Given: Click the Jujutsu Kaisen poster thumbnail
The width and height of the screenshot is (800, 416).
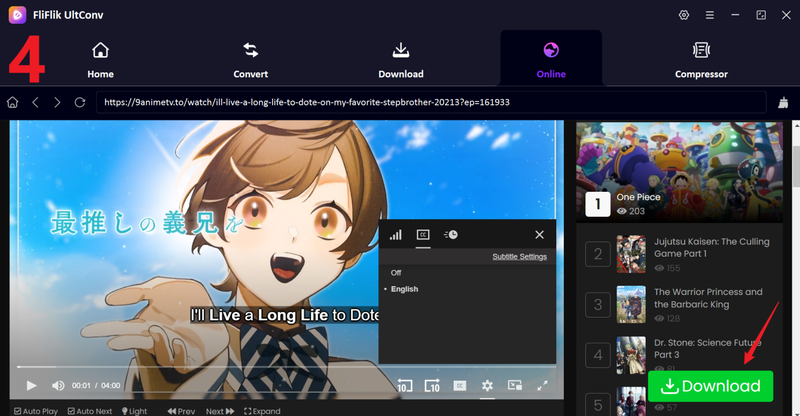Looking at the screenshot, I should pos(631,254).
